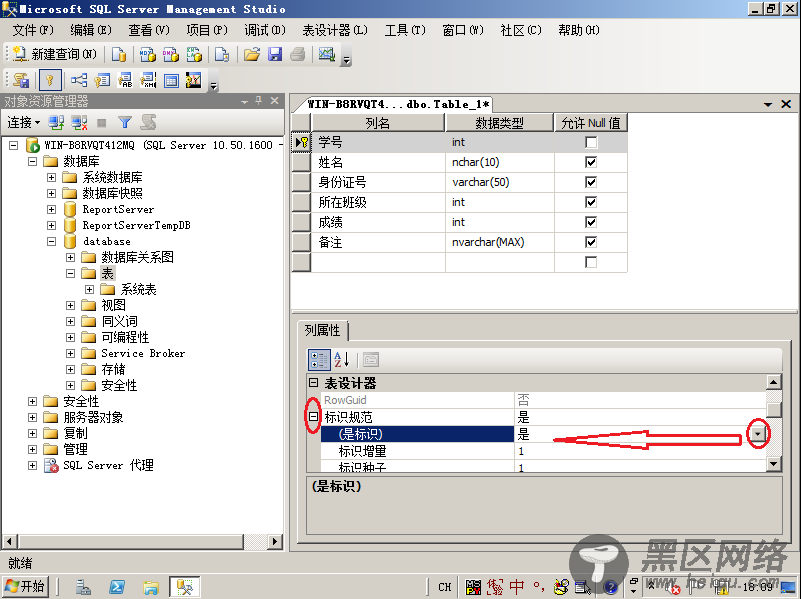Expand the SQL Server 代理 node
The image size is (801, 599).
[x=33, y=465]
